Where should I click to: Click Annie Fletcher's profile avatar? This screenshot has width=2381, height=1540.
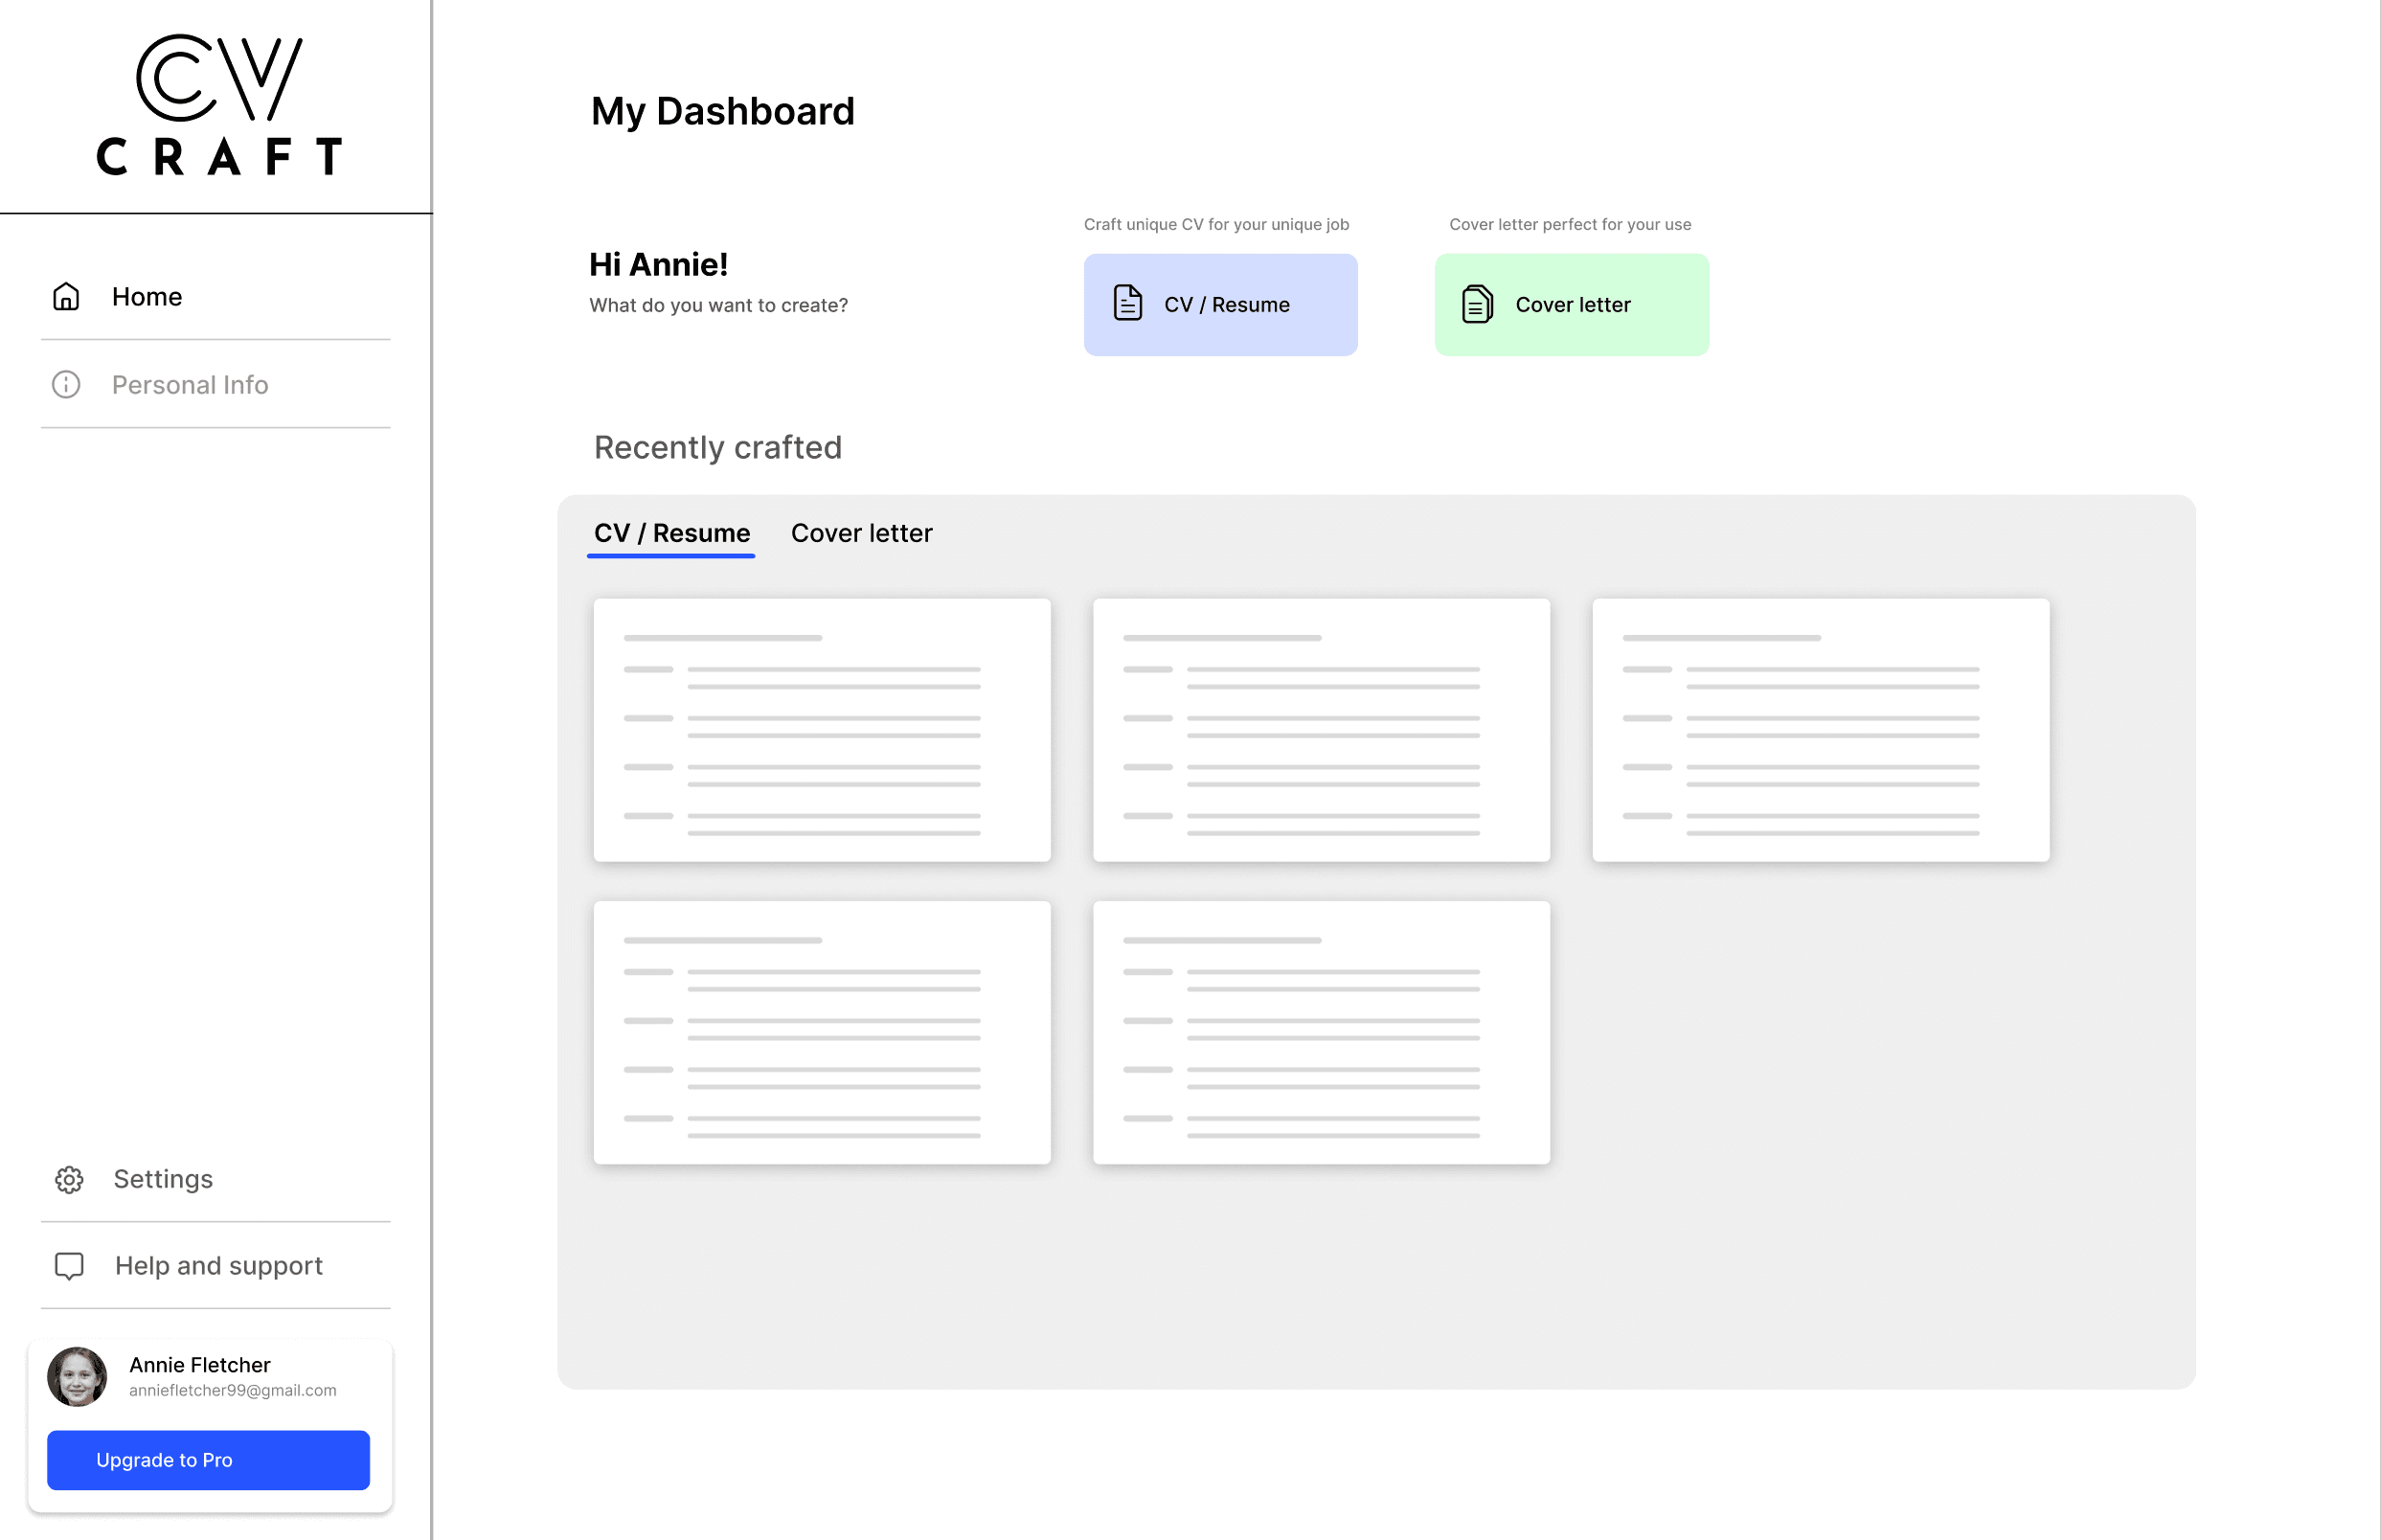pos(77,1377)
